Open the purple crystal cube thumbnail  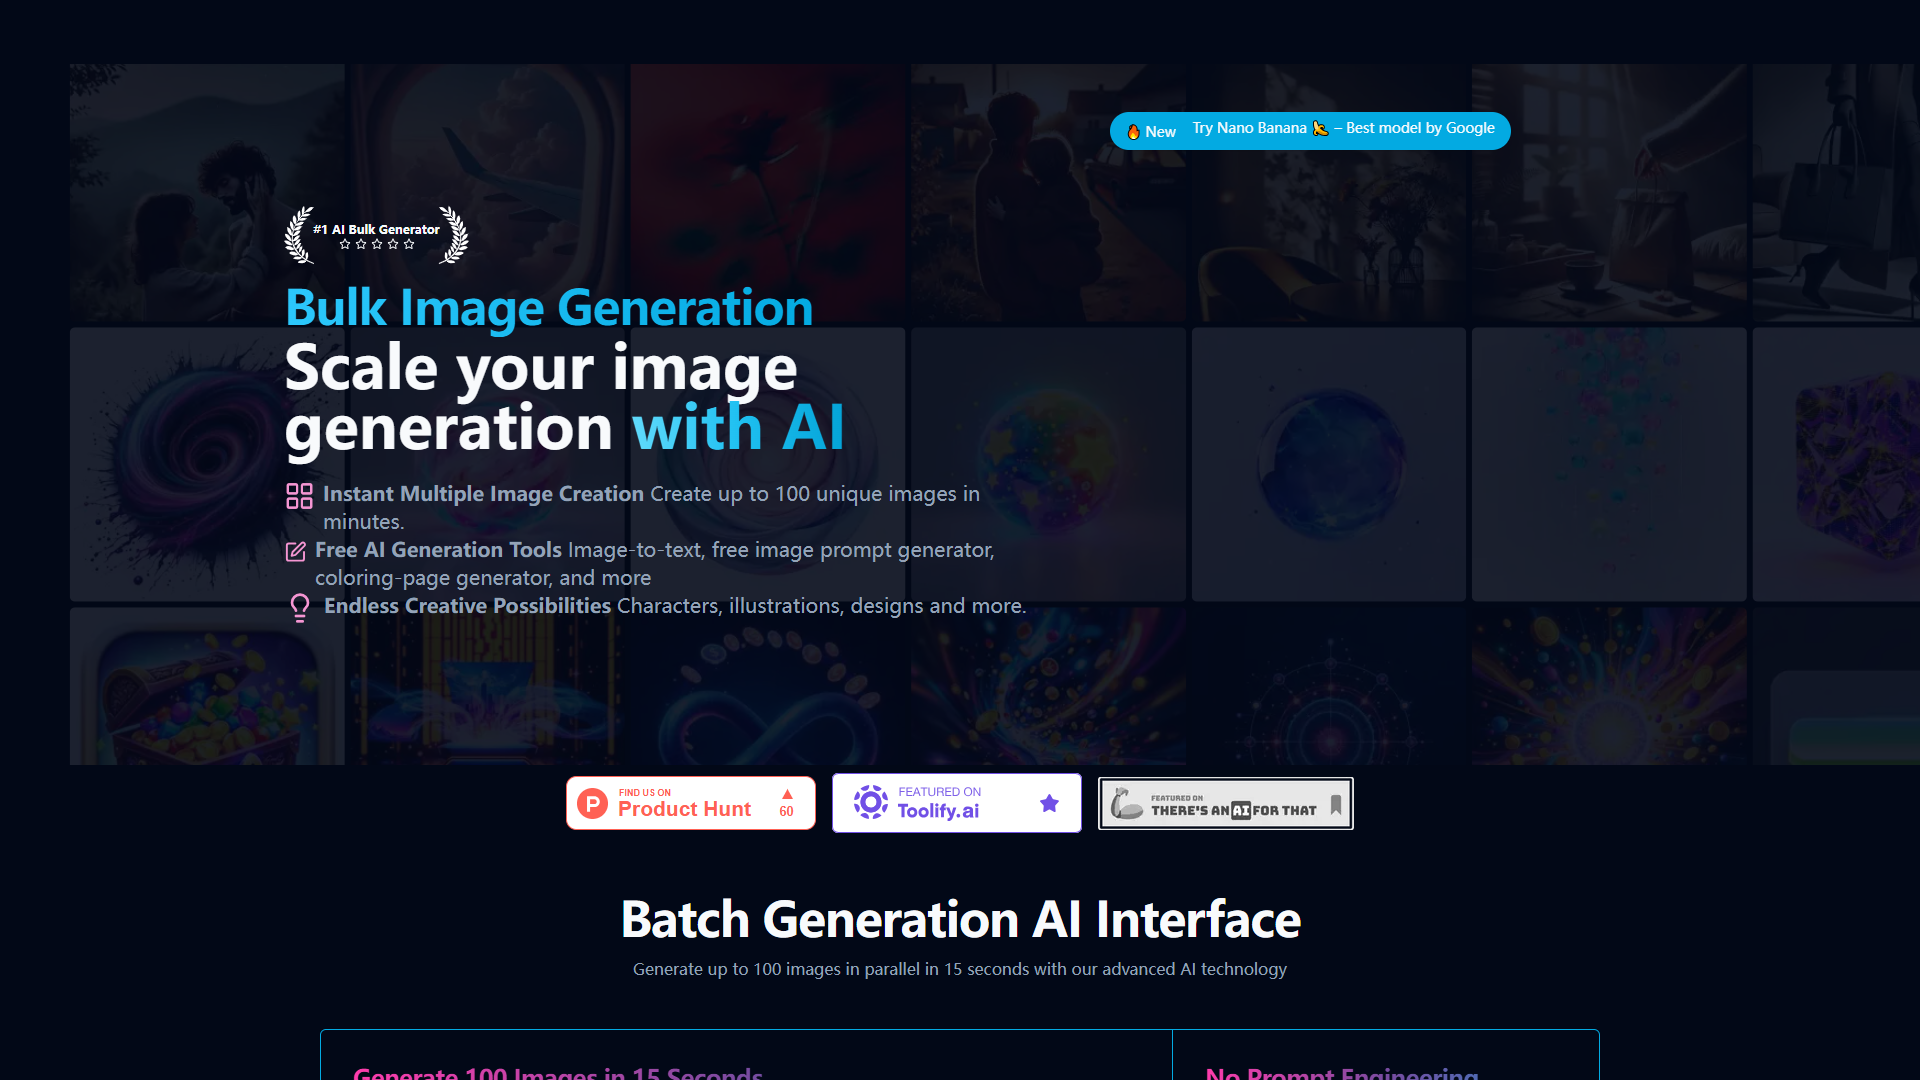(x=1836, y=464)
